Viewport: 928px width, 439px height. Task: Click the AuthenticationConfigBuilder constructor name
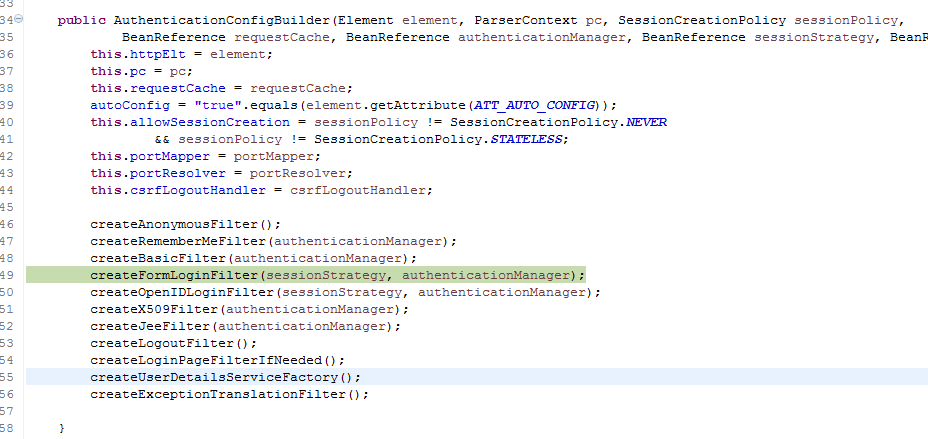point(222,20)
